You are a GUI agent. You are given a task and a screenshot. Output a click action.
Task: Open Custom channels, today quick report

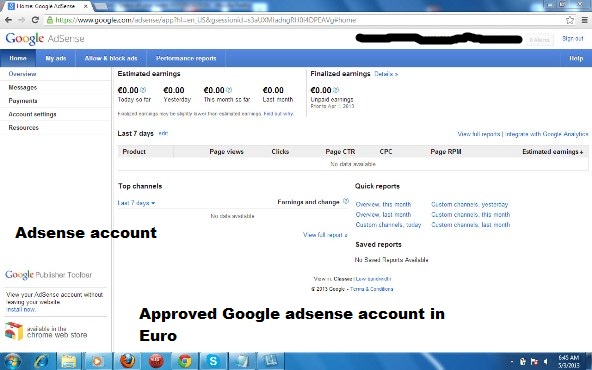(388, 225)
